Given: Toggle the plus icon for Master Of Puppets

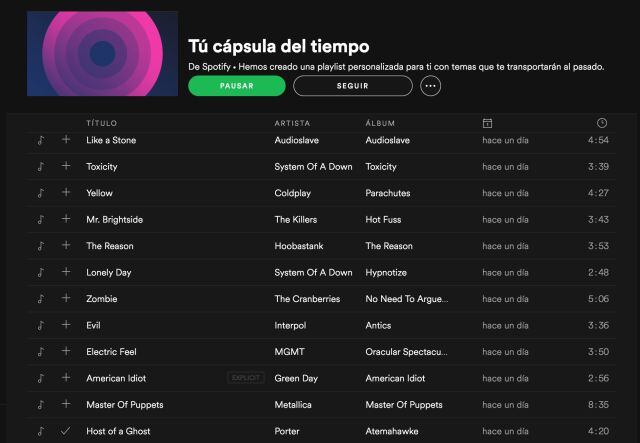Looking at the screenshot, I should 66,404.
